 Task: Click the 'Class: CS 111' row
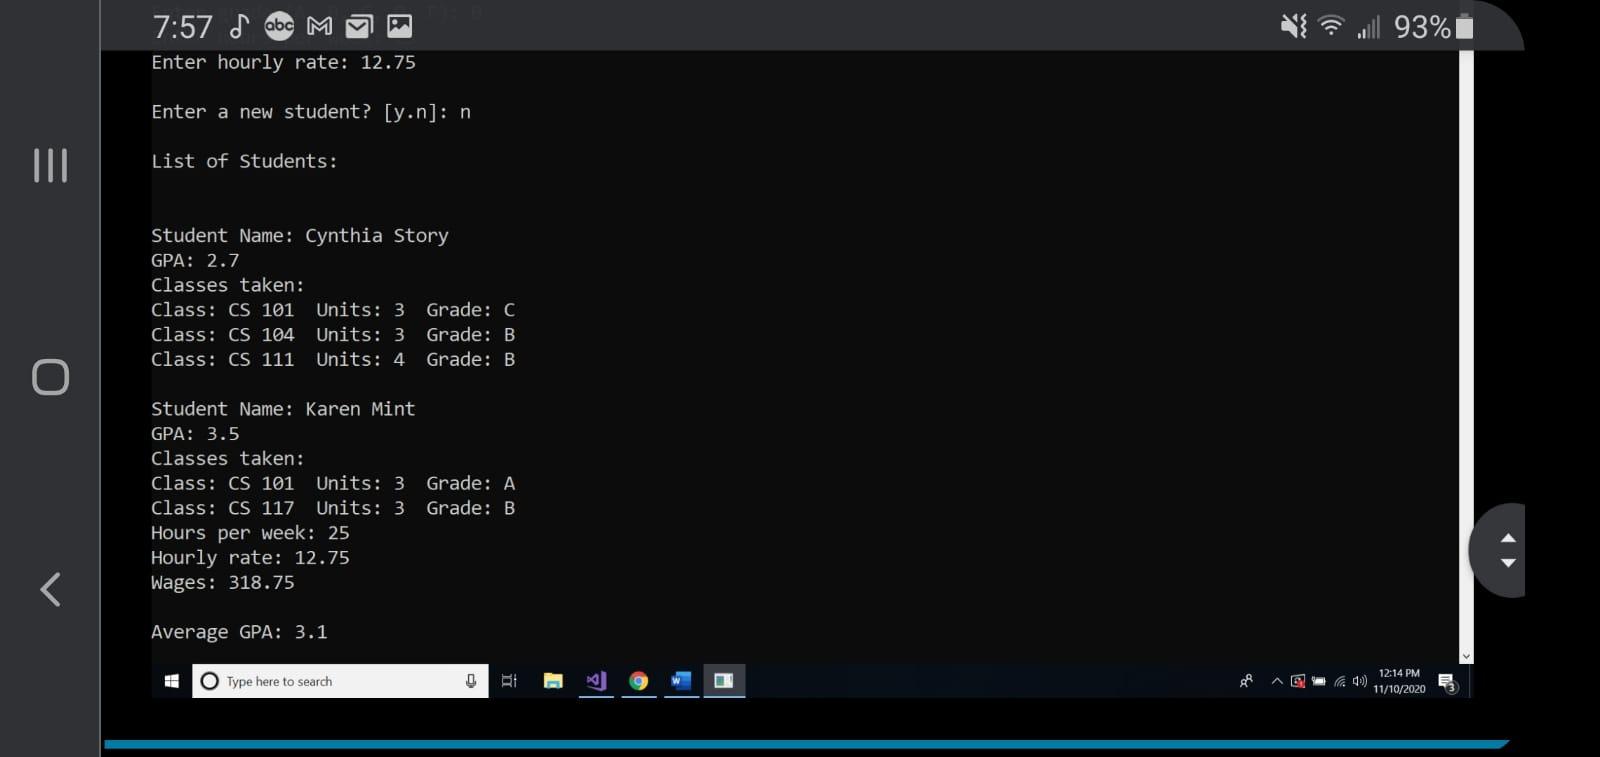point(333,359)
